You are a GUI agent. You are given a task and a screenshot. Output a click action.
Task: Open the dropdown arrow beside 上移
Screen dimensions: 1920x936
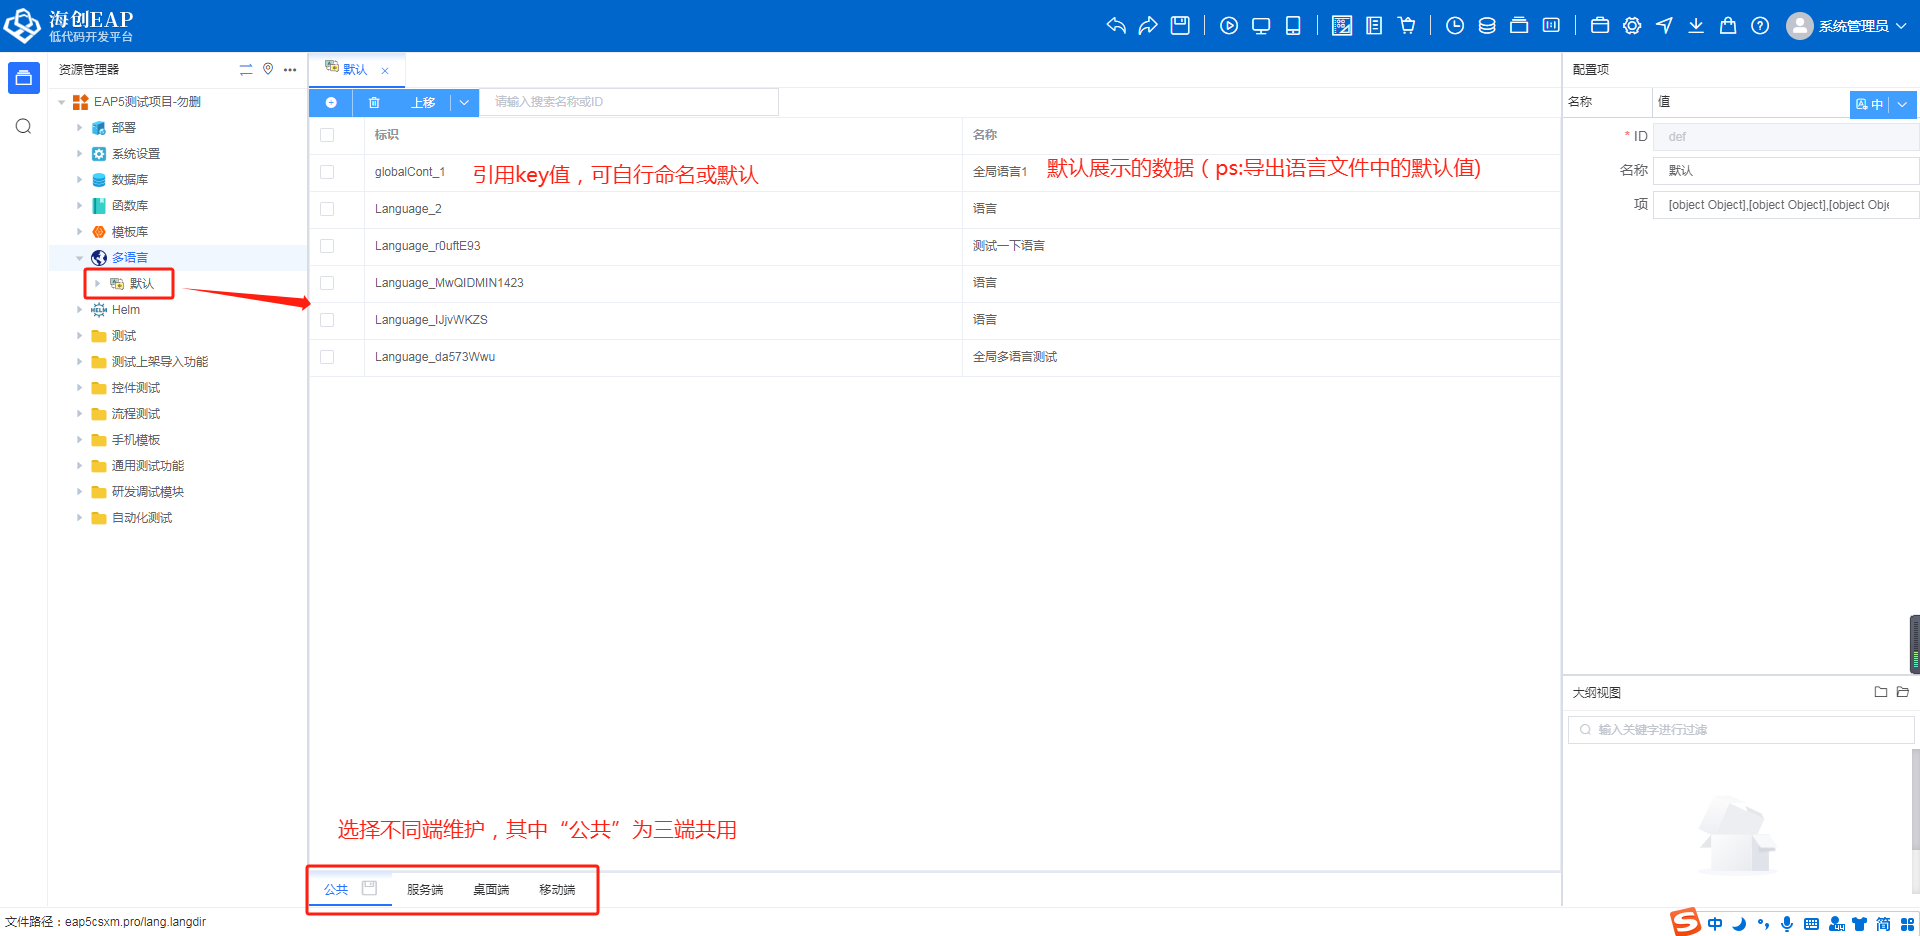click(x=464, y=102)
